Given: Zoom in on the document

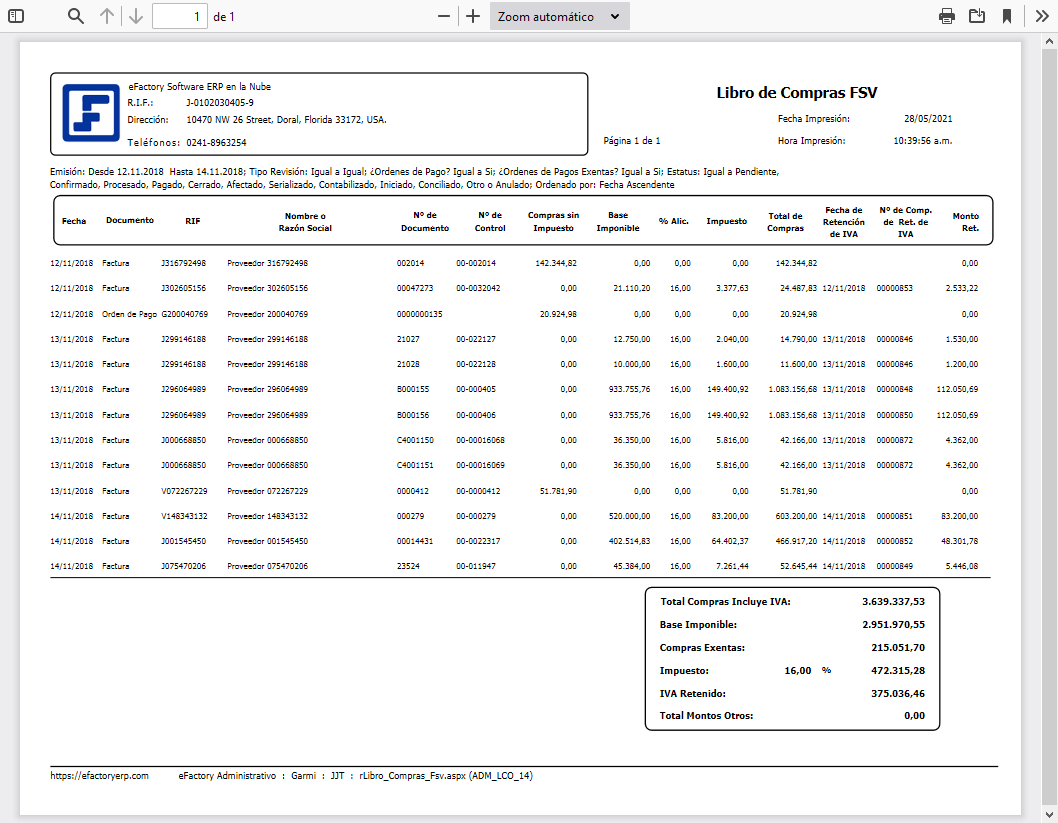Looking at the screenshot, I should (x=473, y=16).
